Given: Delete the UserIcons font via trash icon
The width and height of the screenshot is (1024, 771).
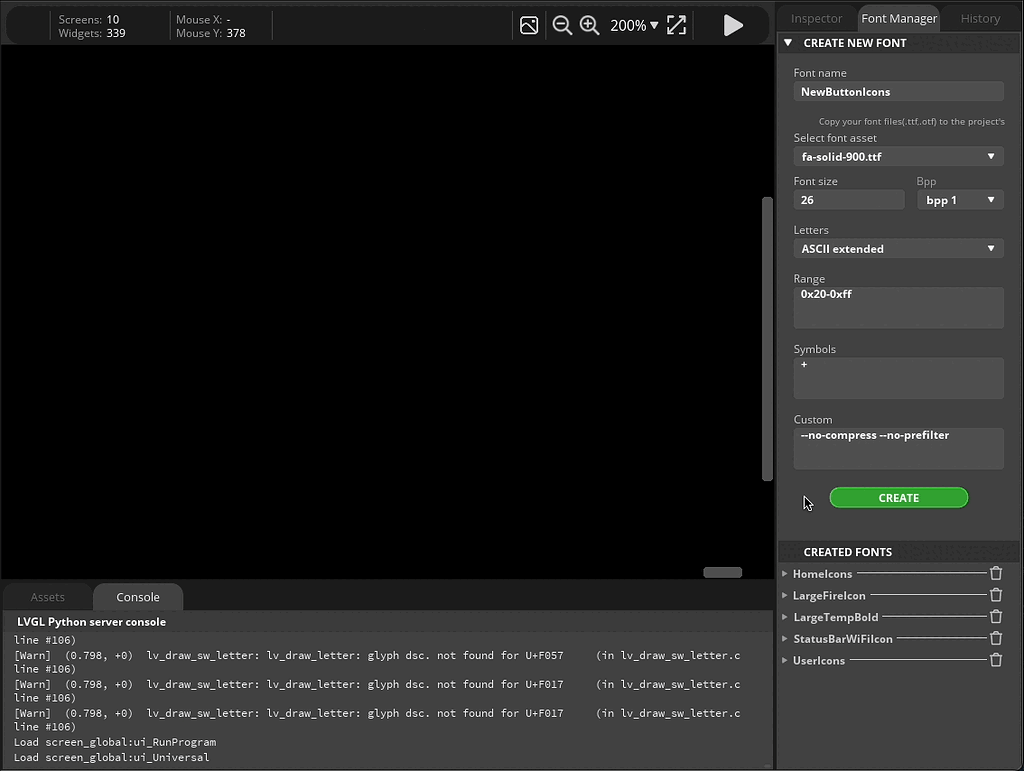Looking at the screenshot, I should click(x=995, y=660).
